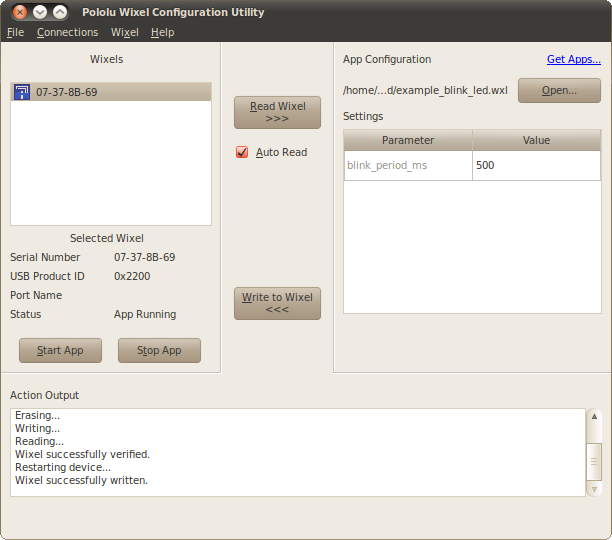
Task: Close the Wixel Configuration Utility window
Action: point(19,12)
